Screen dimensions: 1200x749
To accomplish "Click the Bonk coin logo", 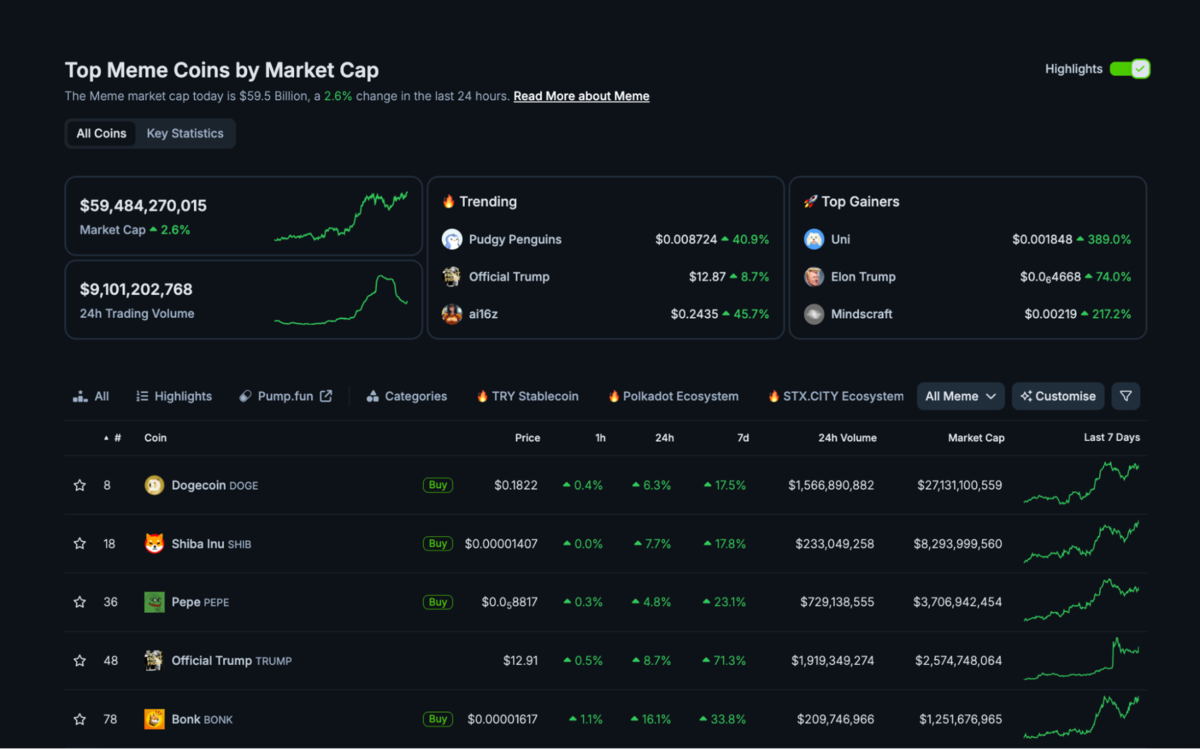I will point(154,719).
